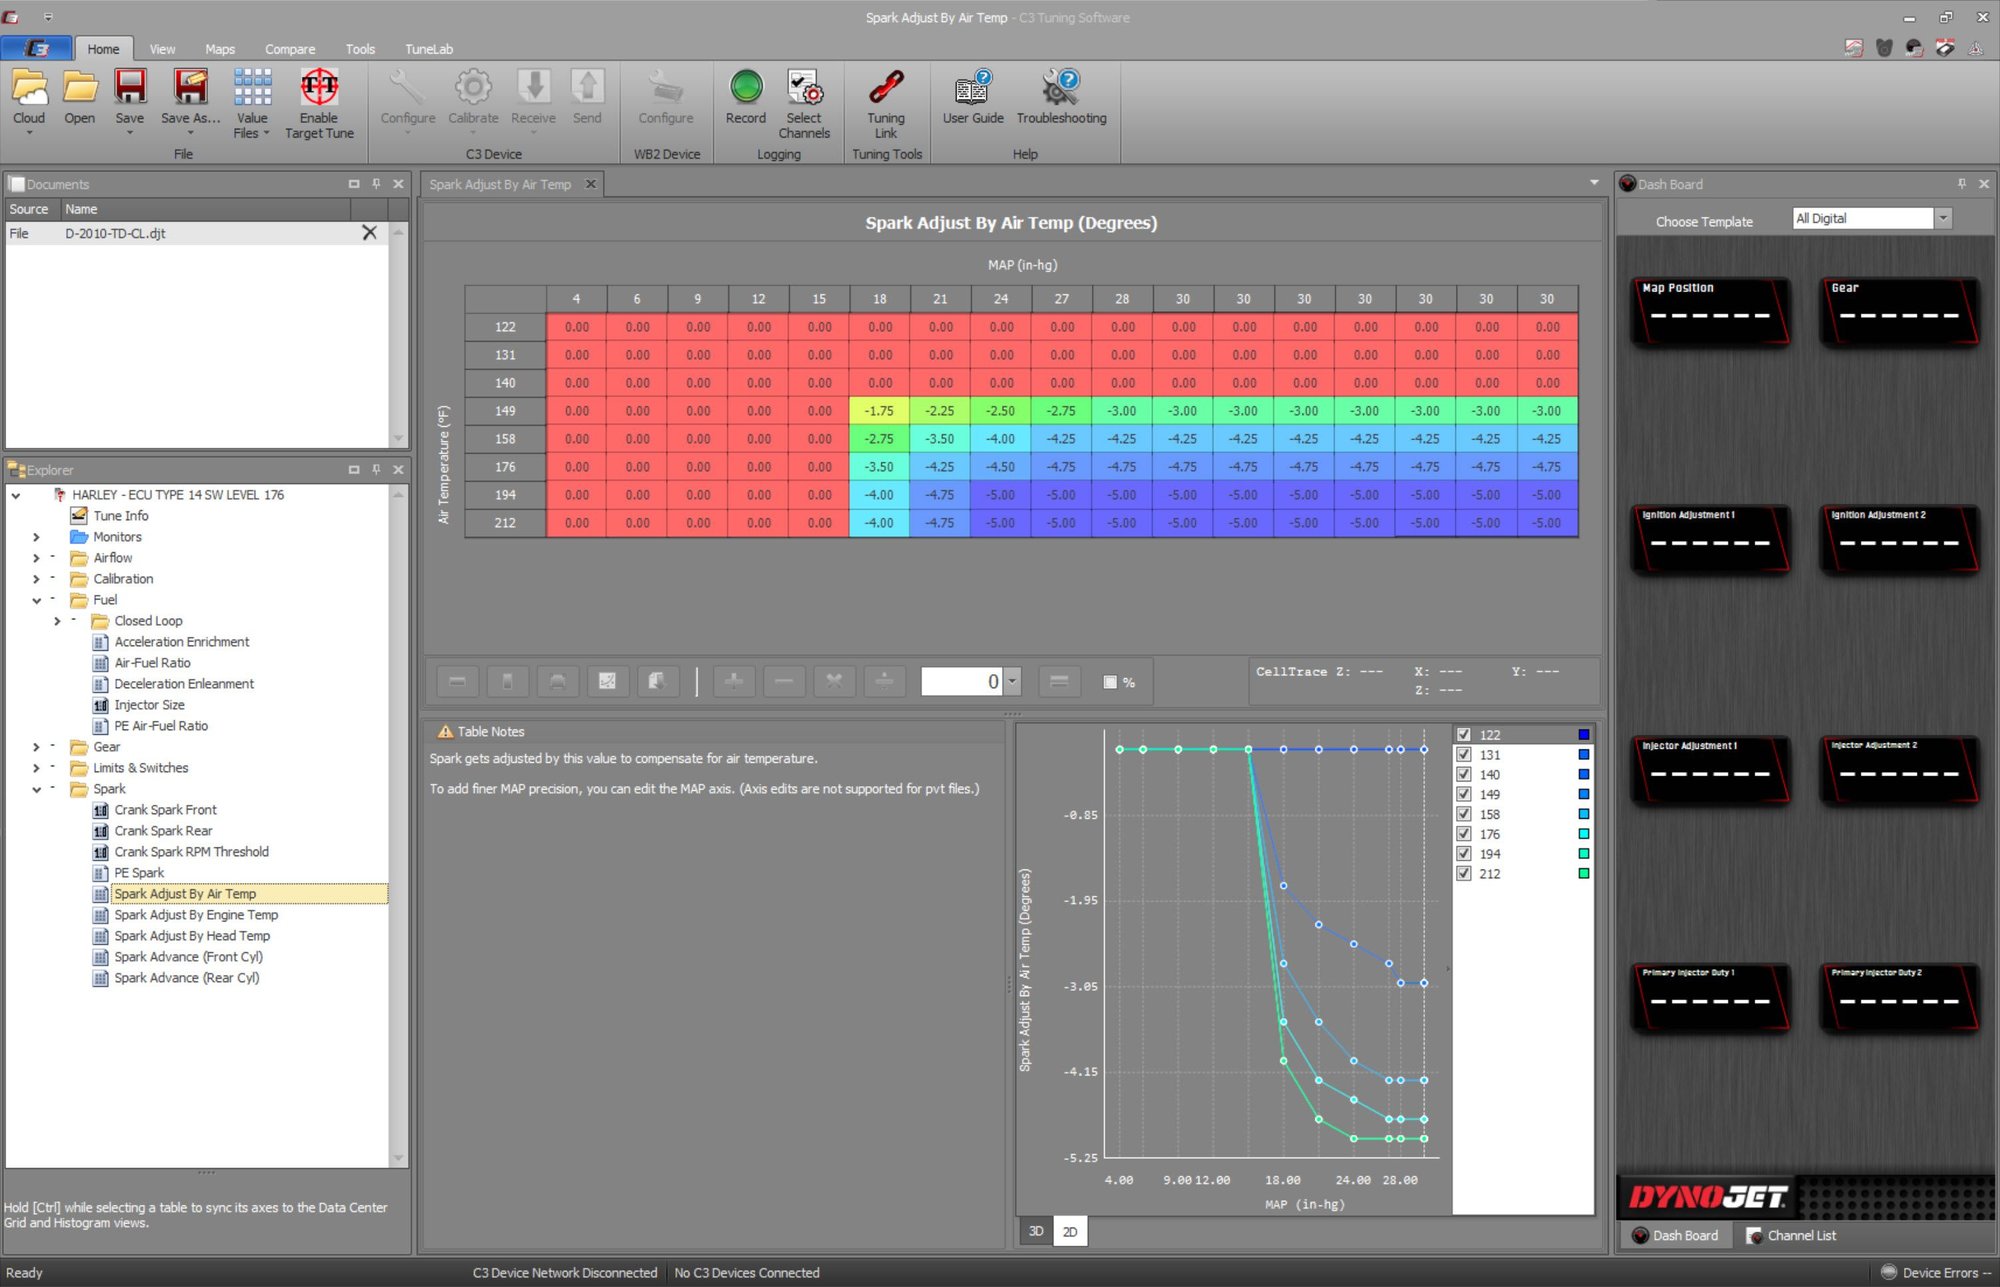Click the 212 series color swatch
This screenshot has width=2000, height=1287.
(x=1584, y=874)
